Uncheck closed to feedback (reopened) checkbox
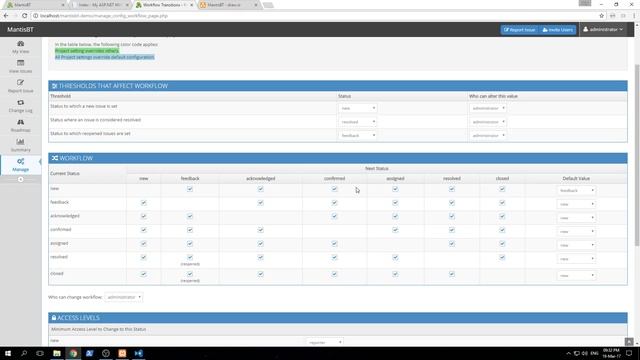Screen dimensions: 640x360 coord(190,274)
